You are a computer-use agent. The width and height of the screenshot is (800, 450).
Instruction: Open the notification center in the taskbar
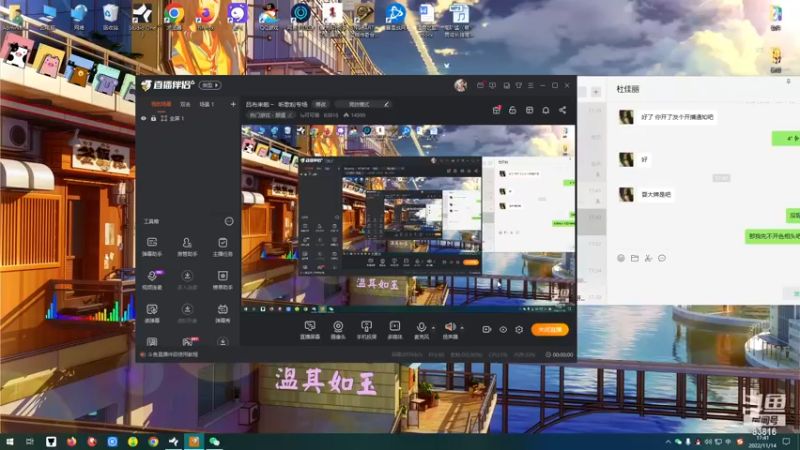point(786,441)
